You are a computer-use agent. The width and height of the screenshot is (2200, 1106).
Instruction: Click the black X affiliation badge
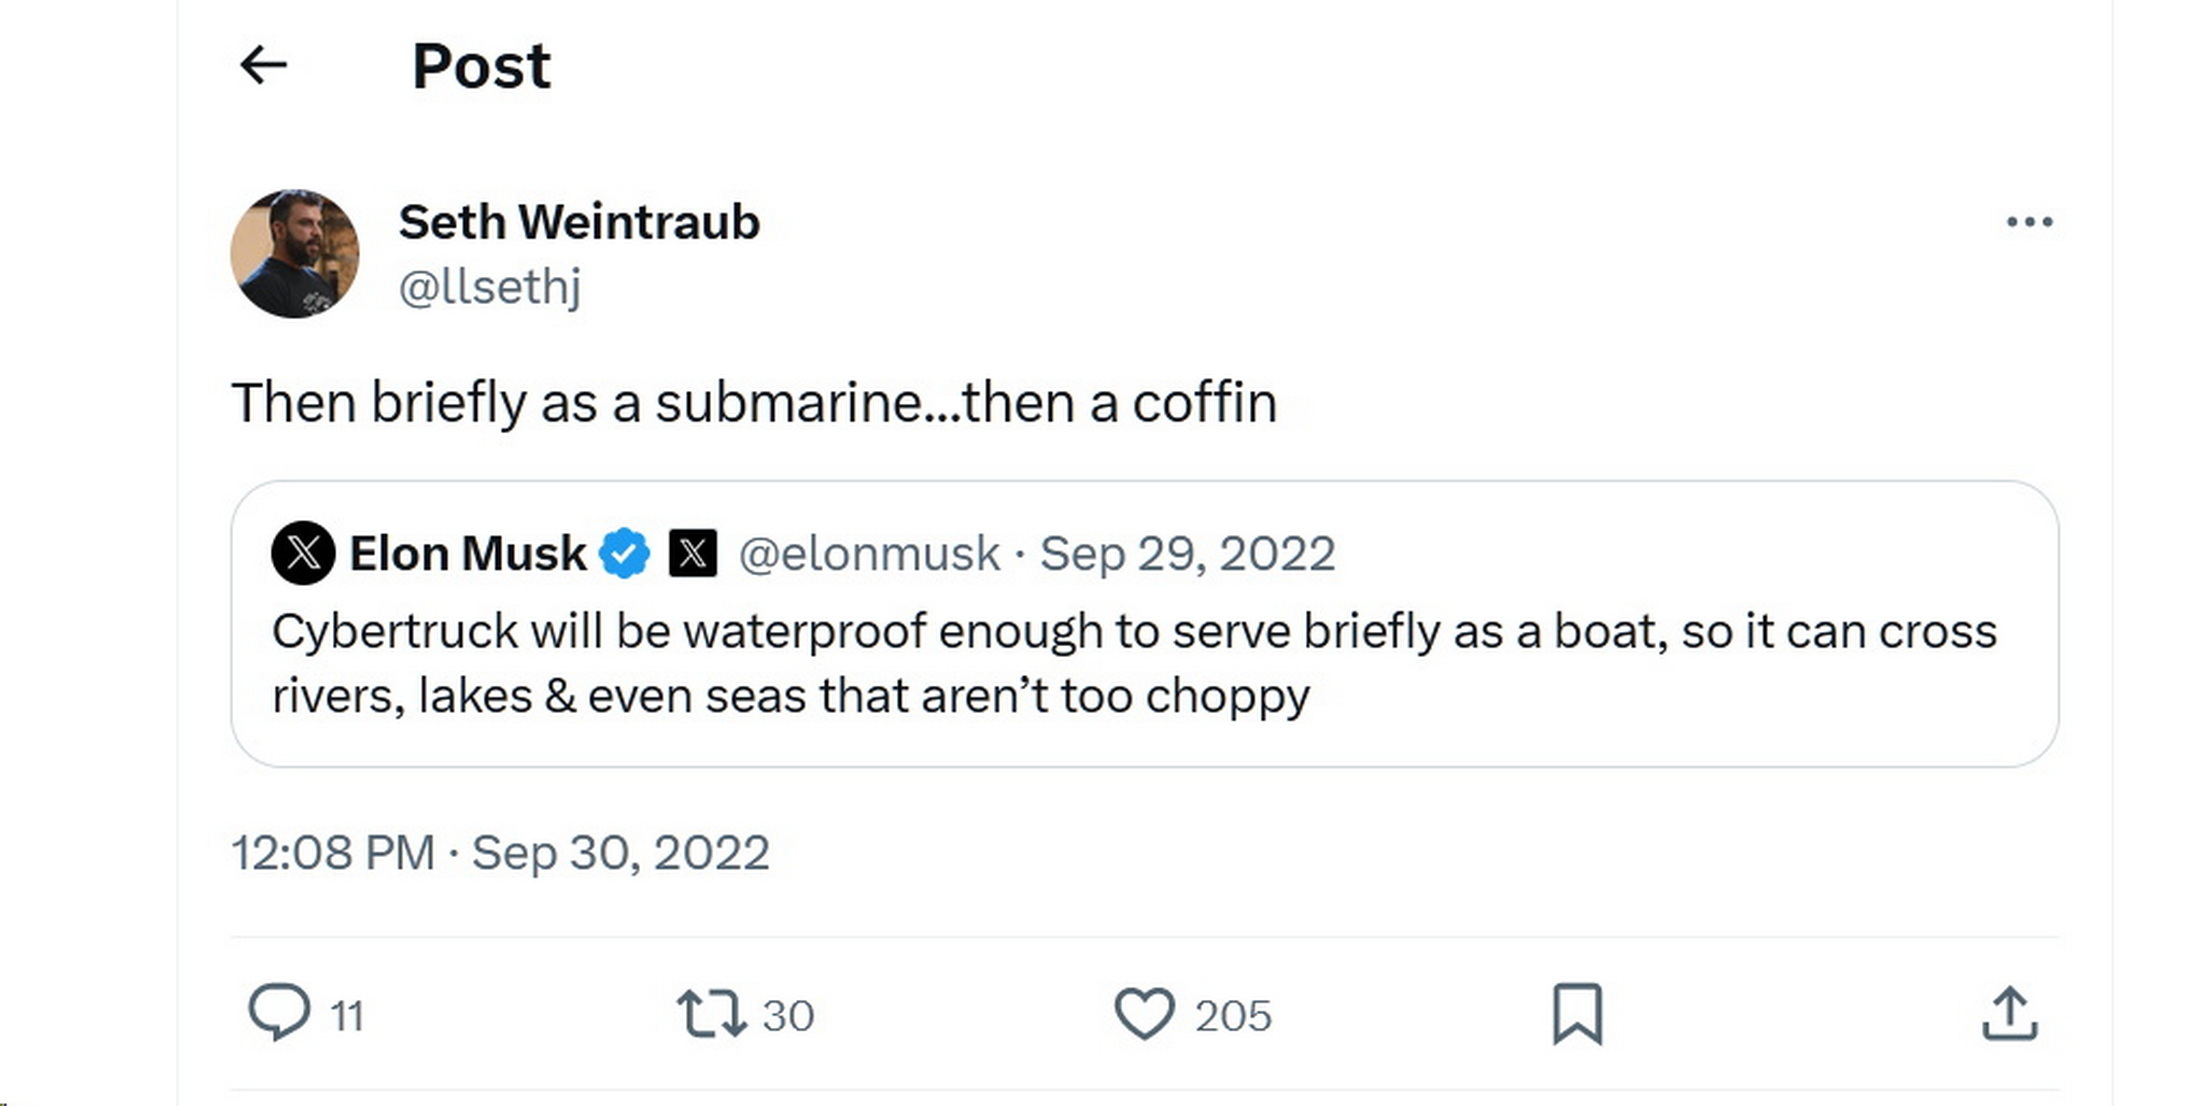(693, 553)
